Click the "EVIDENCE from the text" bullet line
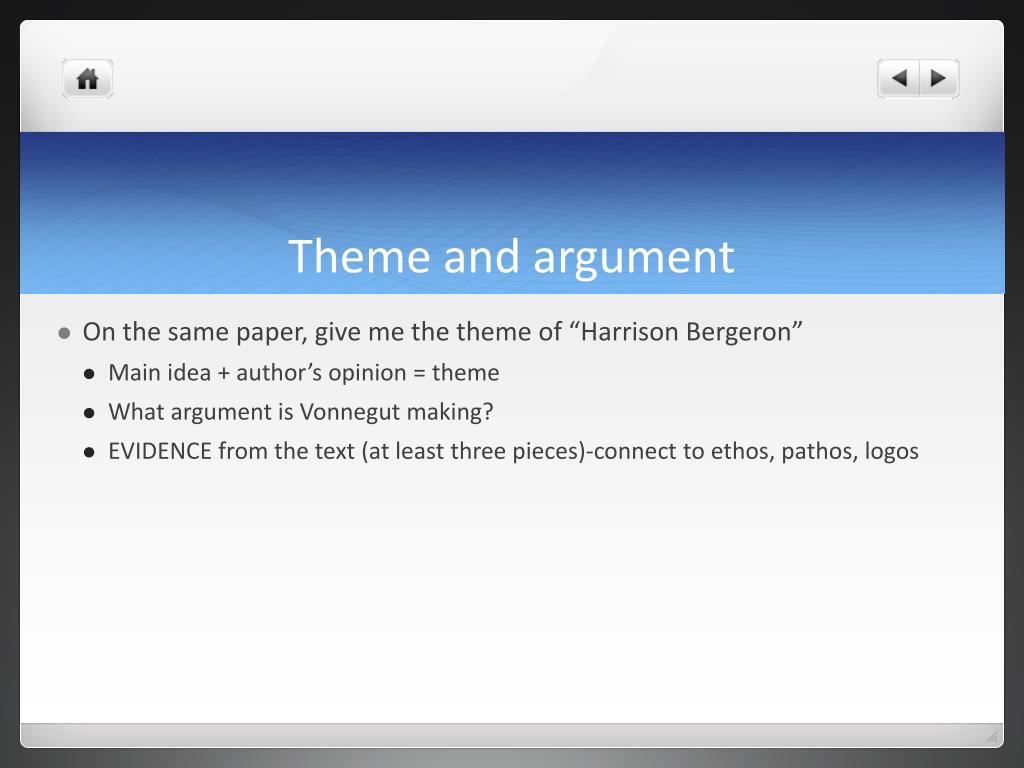1024x768 pixels. 513,451
